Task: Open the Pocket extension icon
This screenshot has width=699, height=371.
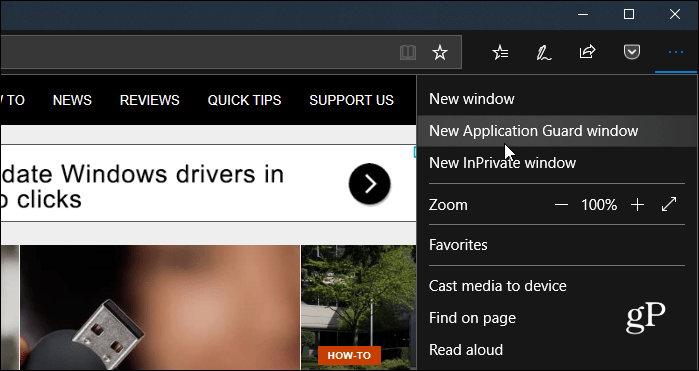Action: [632, 52]
